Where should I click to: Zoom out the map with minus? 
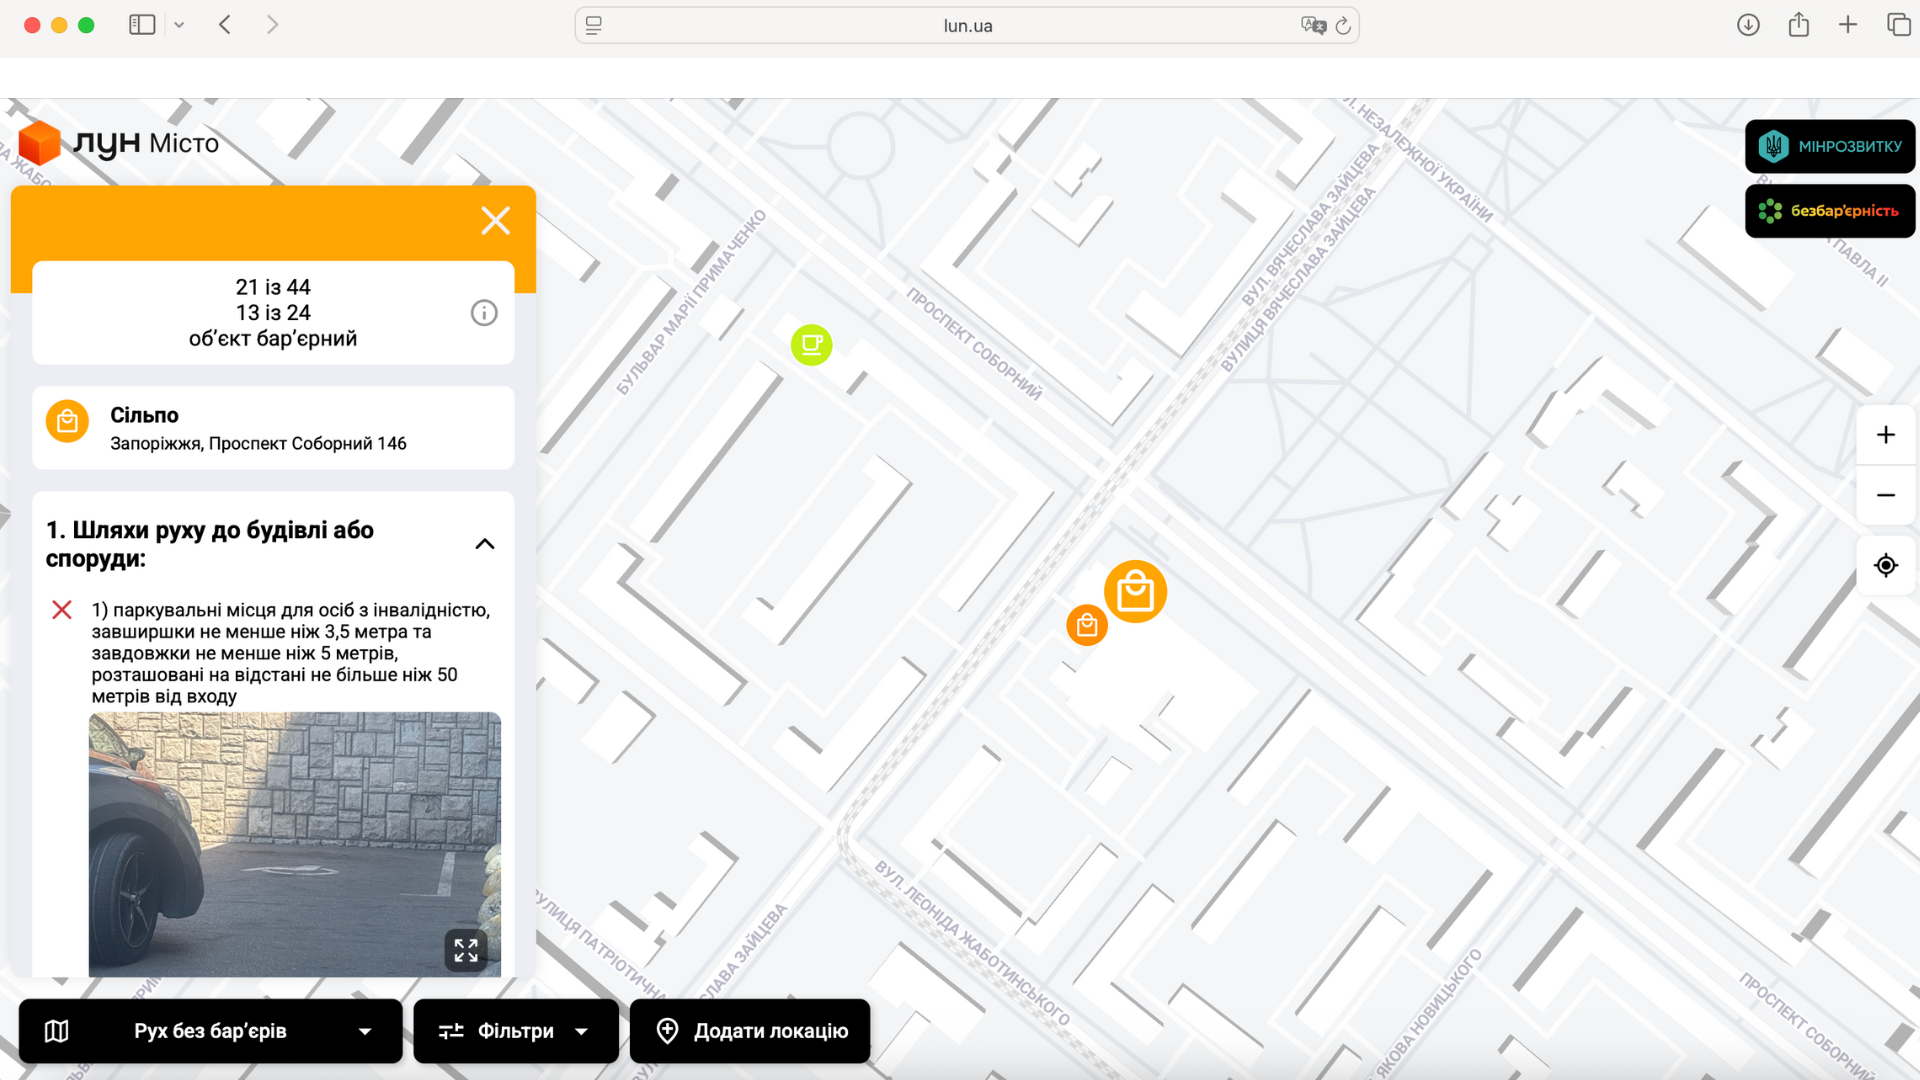point(1885,496)
